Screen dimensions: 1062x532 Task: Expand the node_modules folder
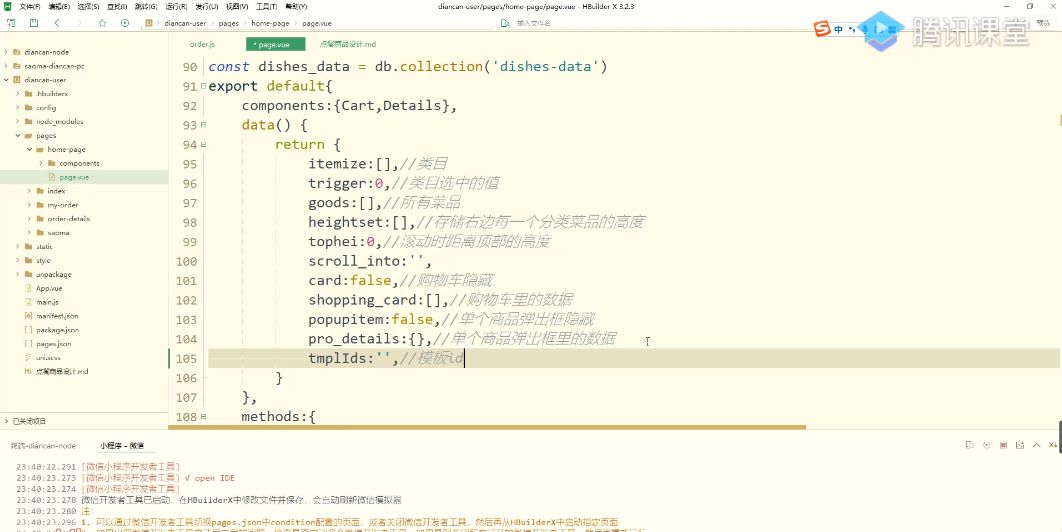coord(18,121)
